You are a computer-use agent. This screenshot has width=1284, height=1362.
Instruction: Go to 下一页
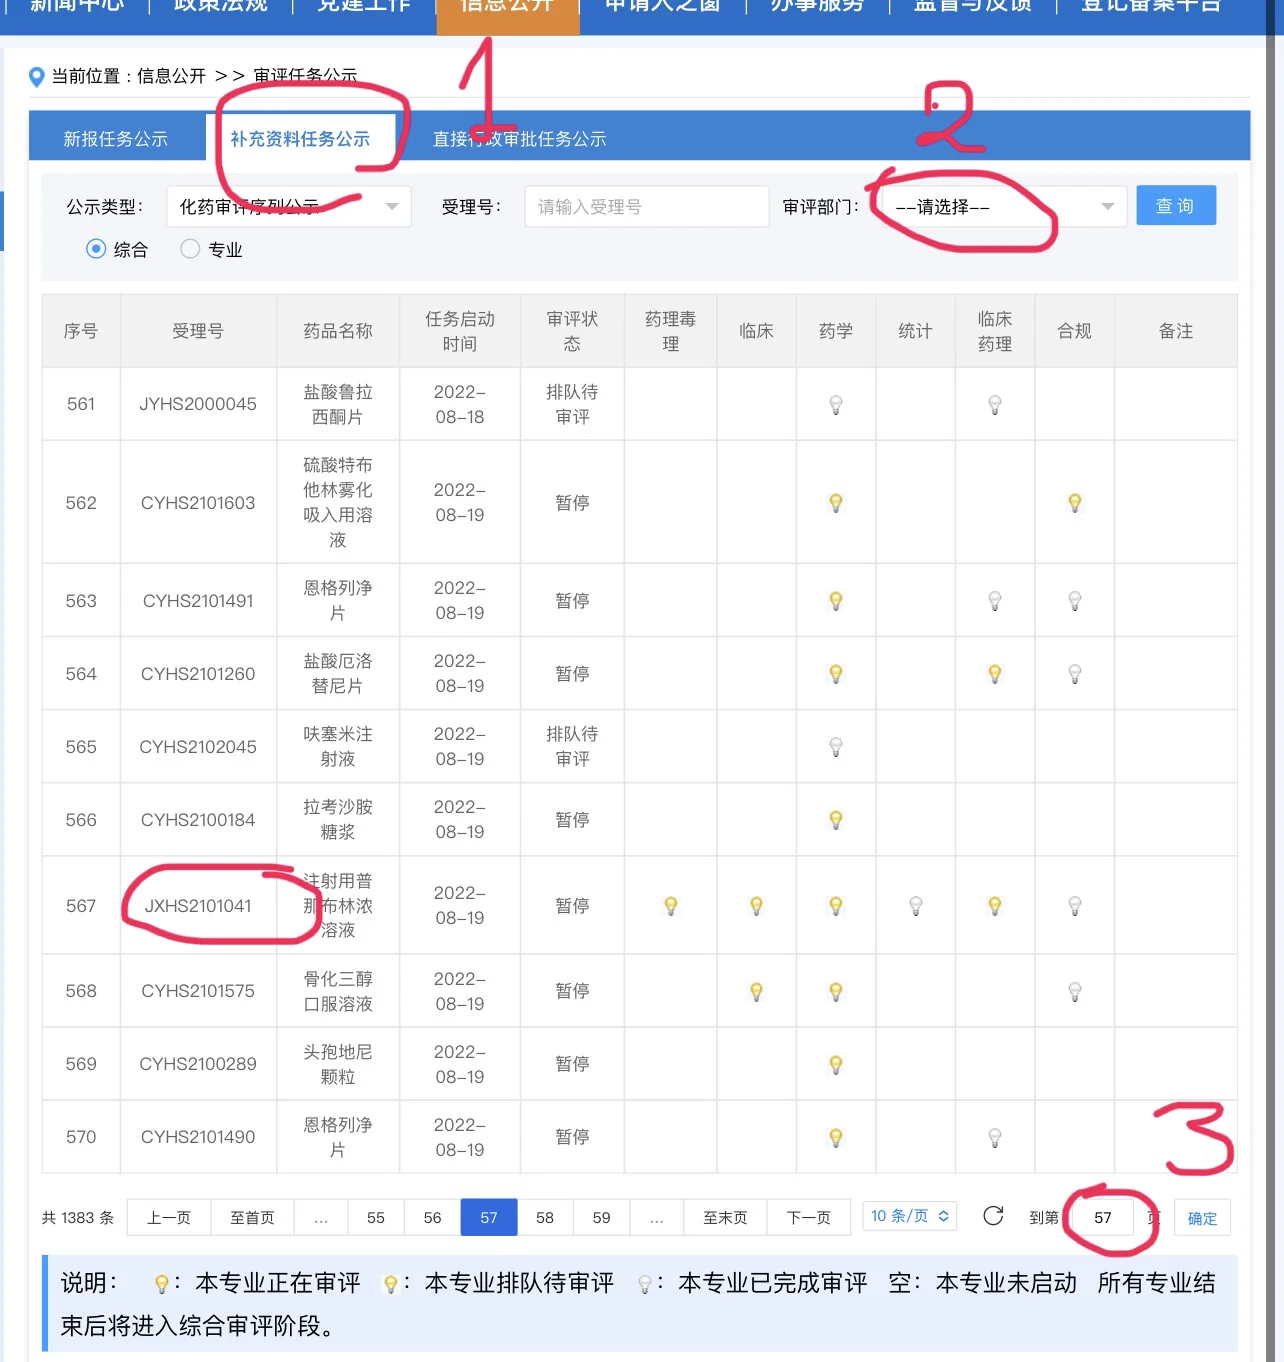(x=809, y=1218)
